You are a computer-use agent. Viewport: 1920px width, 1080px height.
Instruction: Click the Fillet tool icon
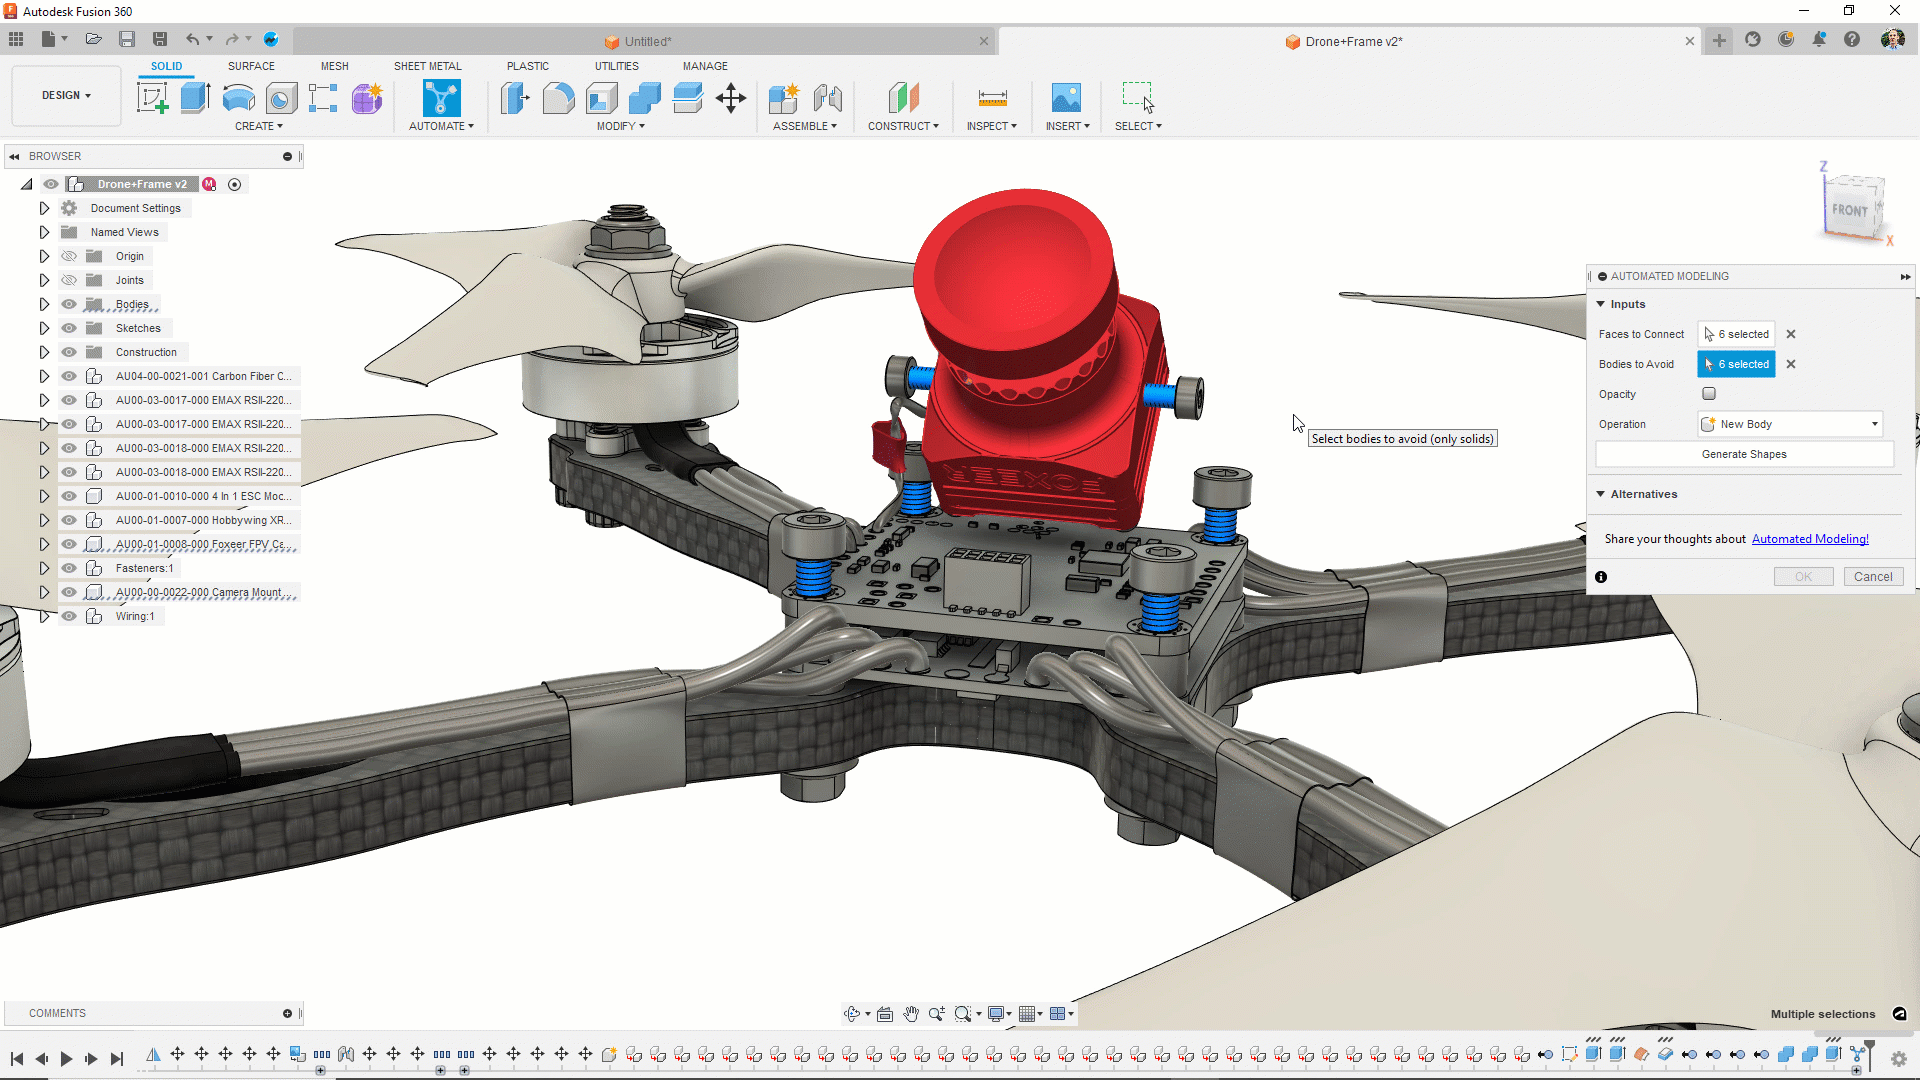point(559,98)
